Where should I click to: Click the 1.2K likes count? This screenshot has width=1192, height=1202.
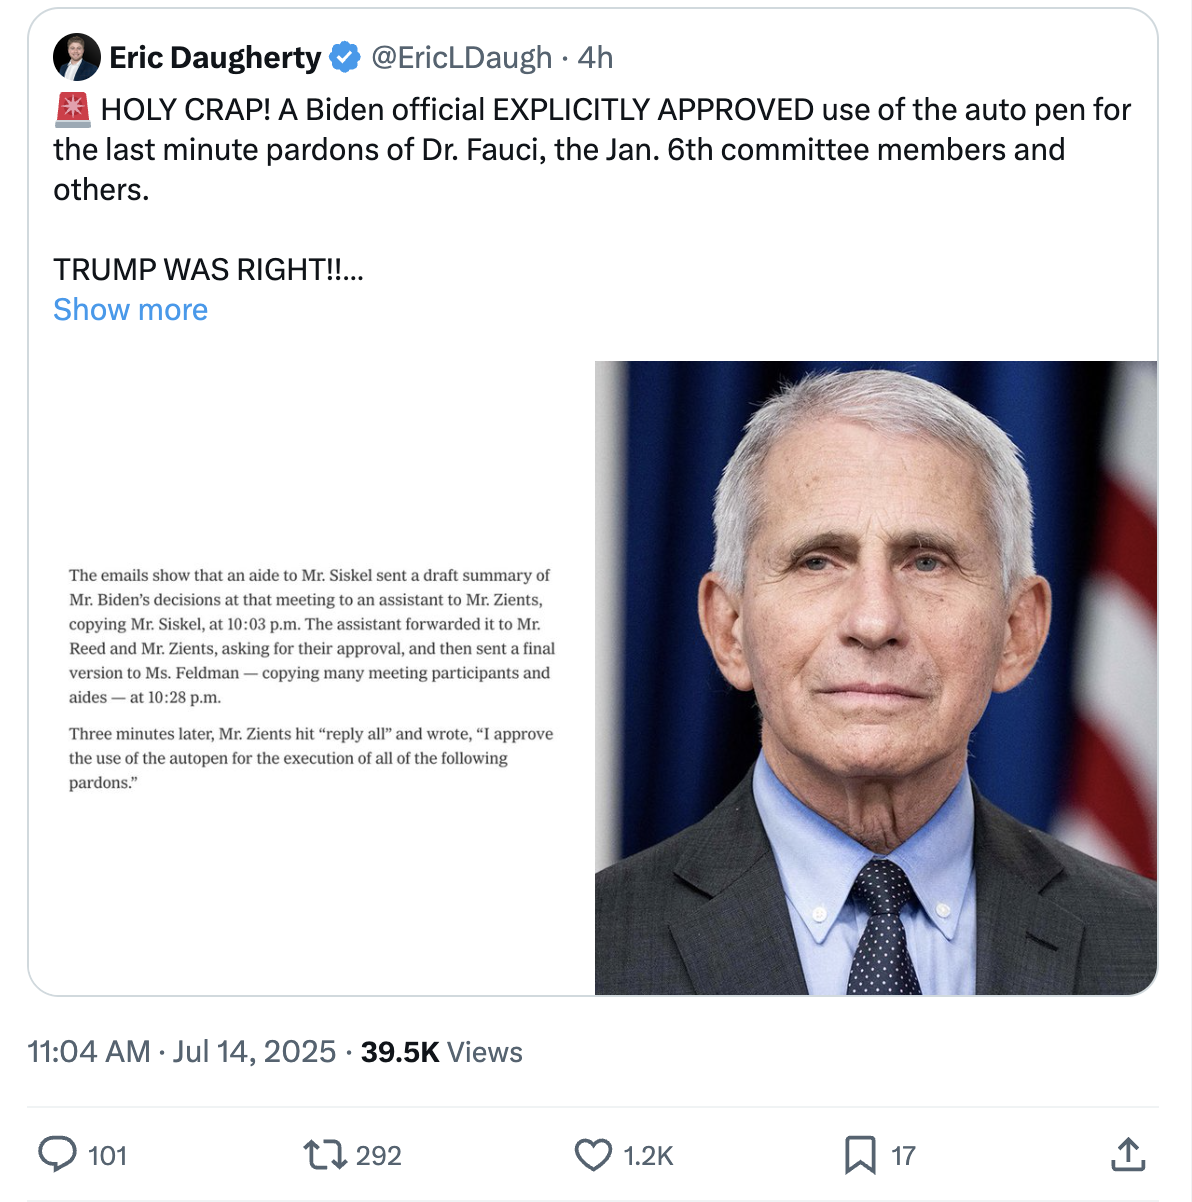(x=648, y=1156)
